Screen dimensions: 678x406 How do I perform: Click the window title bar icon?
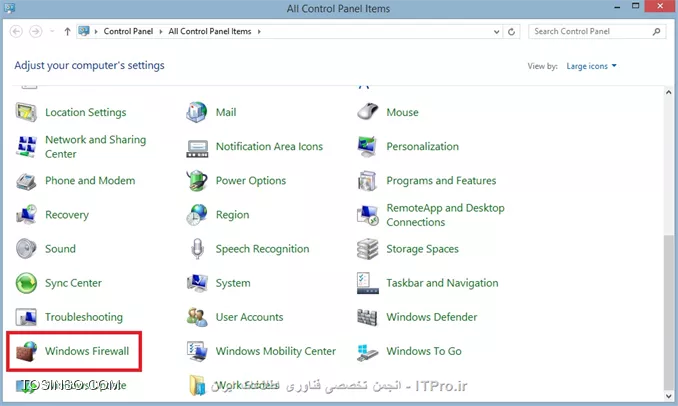pos(9,8)
